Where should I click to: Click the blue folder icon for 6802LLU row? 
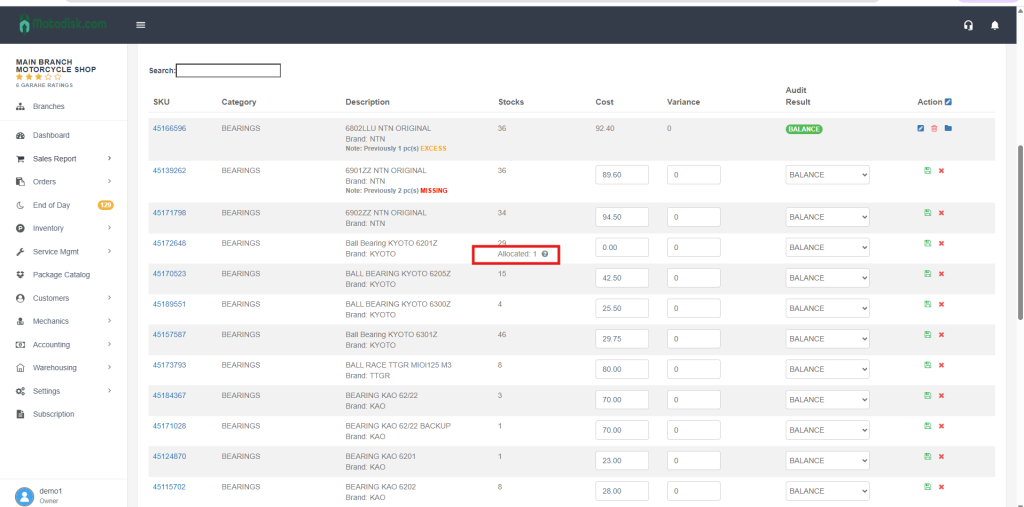tap(947, 128)
